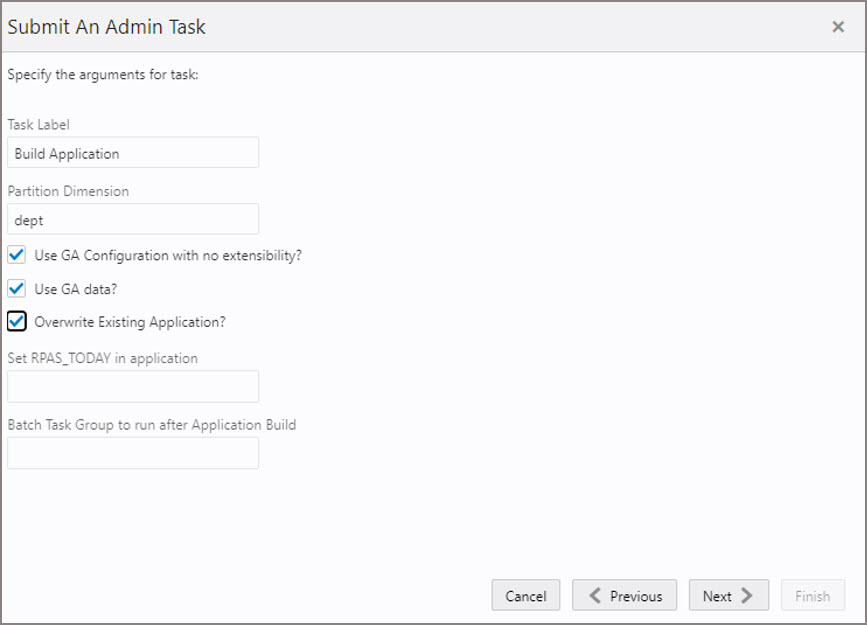Click the Cancel button
Image resolution: width=867 pixels, height=625 pixels.
tap(525, 596)
